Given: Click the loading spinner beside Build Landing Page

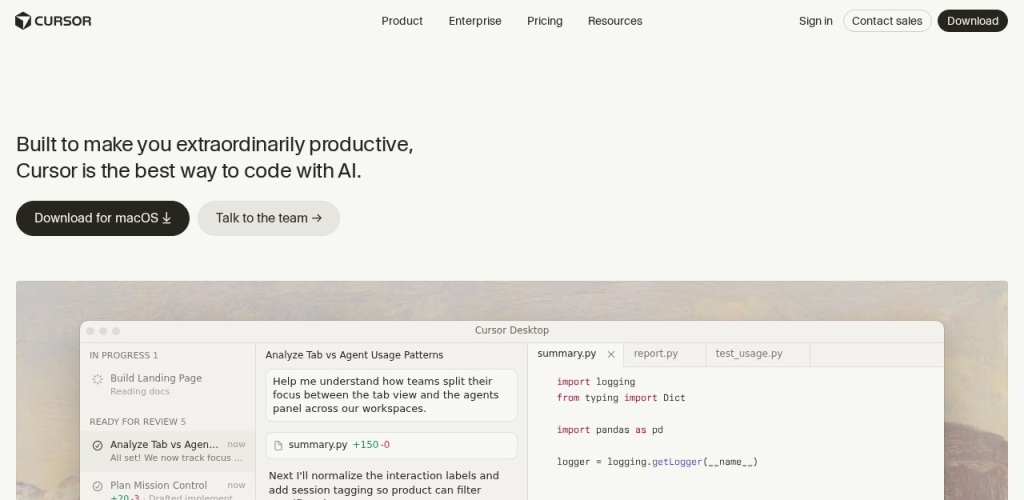Looking at the screenshot, I should [x=97, y=379].
